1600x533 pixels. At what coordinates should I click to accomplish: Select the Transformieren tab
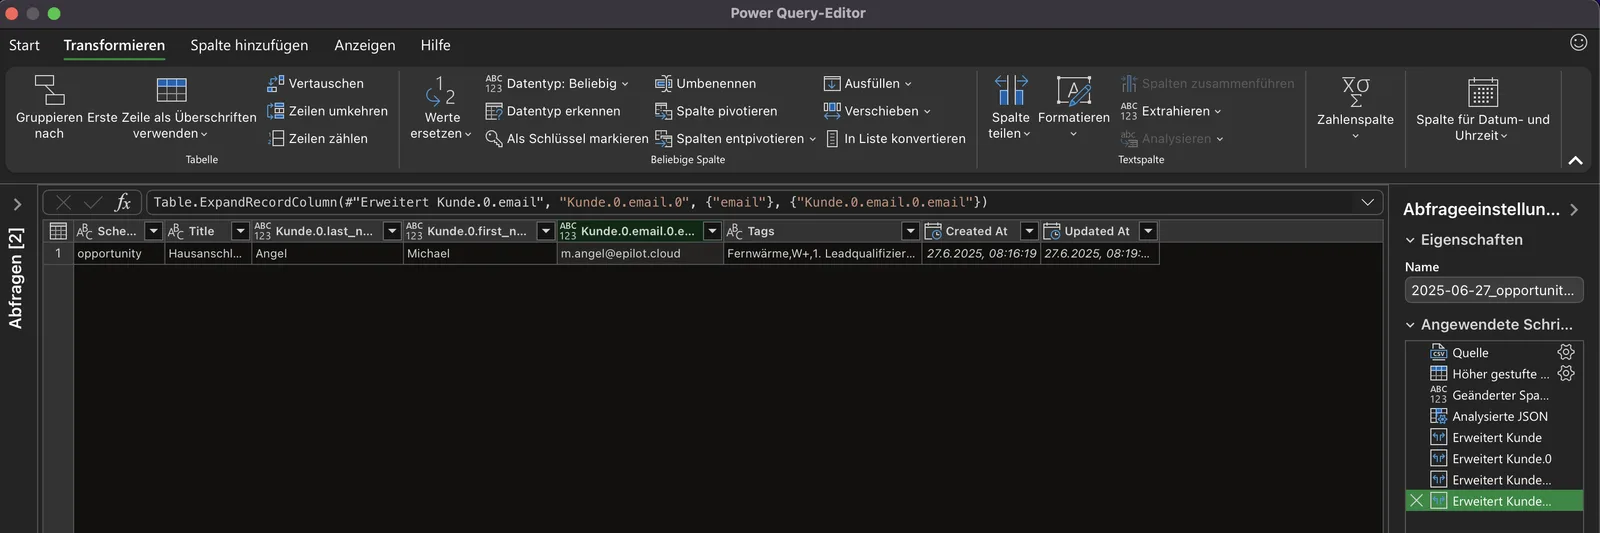point(114,45)
